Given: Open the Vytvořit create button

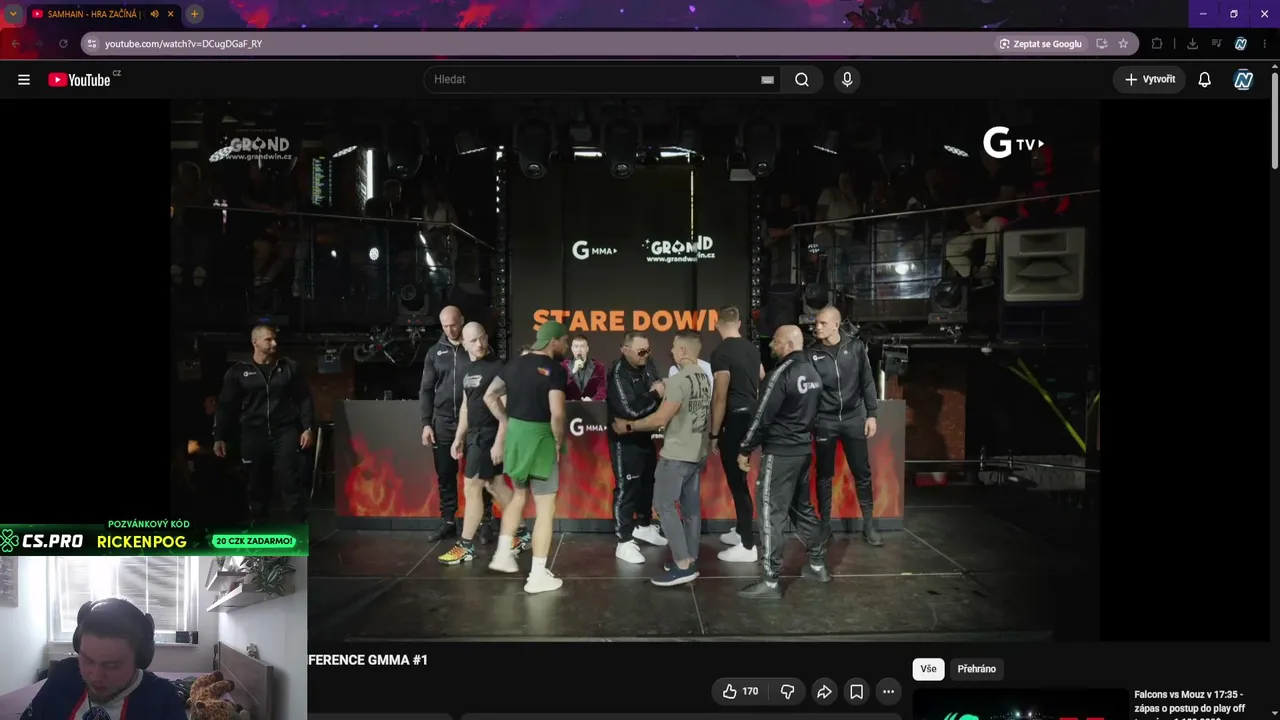Looking at the screenshot, I should pyautogui.click(x=1149, y=80).
